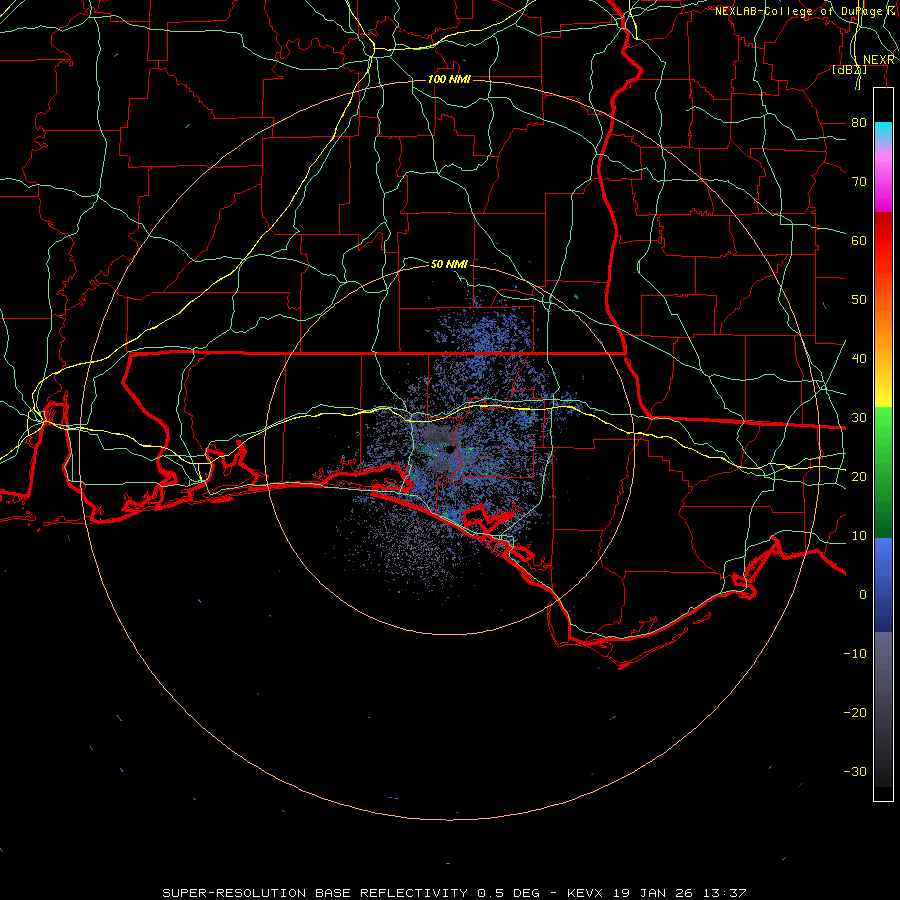Click the -20 dBZ scale label
900x900 pixels.
(855, 712)
